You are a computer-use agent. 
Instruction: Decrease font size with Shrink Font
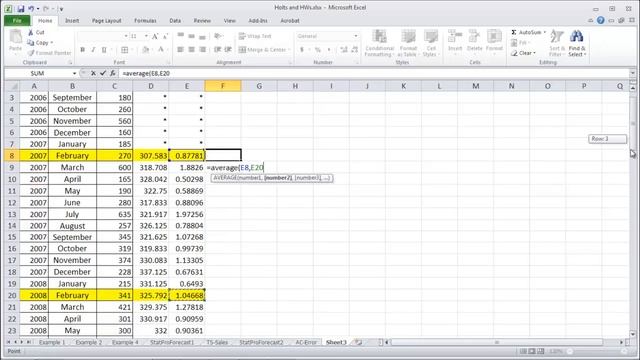point(165,36)
